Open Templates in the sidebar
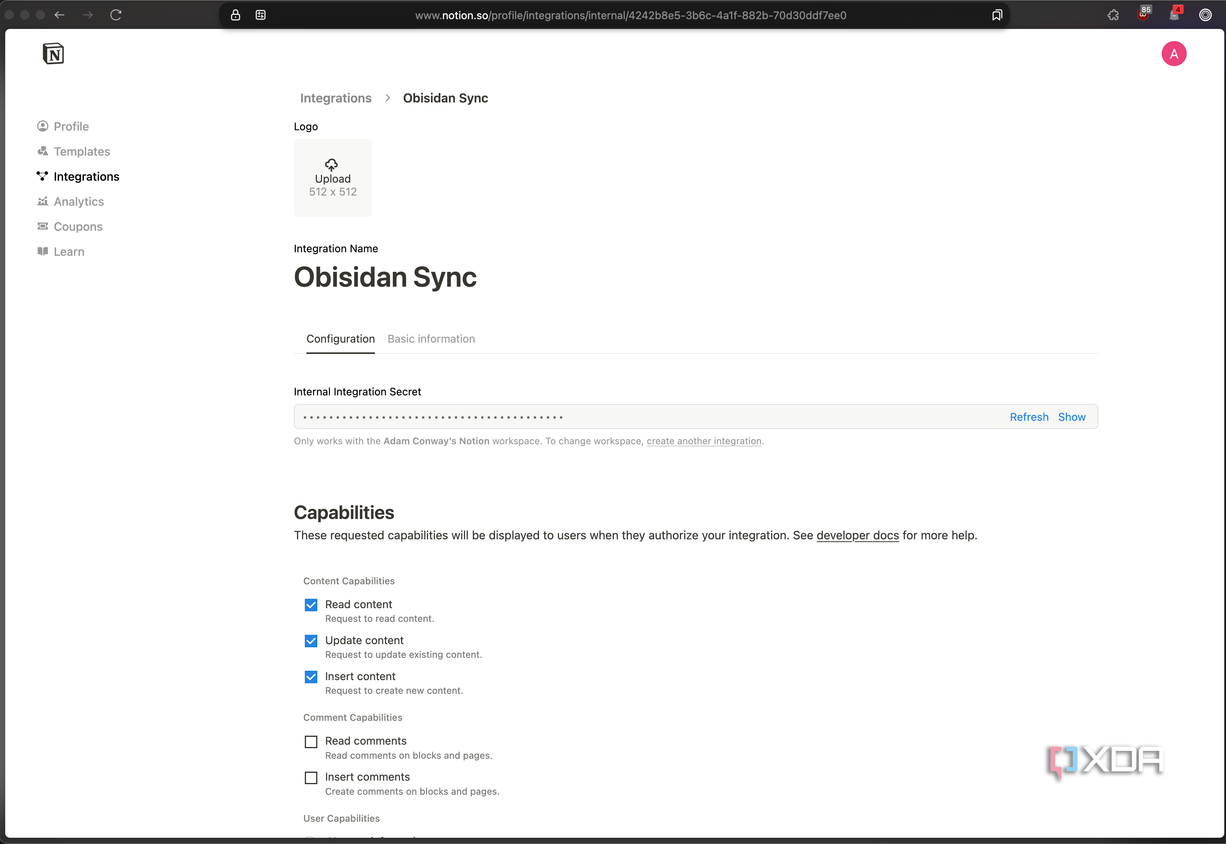 click(82, 151)
